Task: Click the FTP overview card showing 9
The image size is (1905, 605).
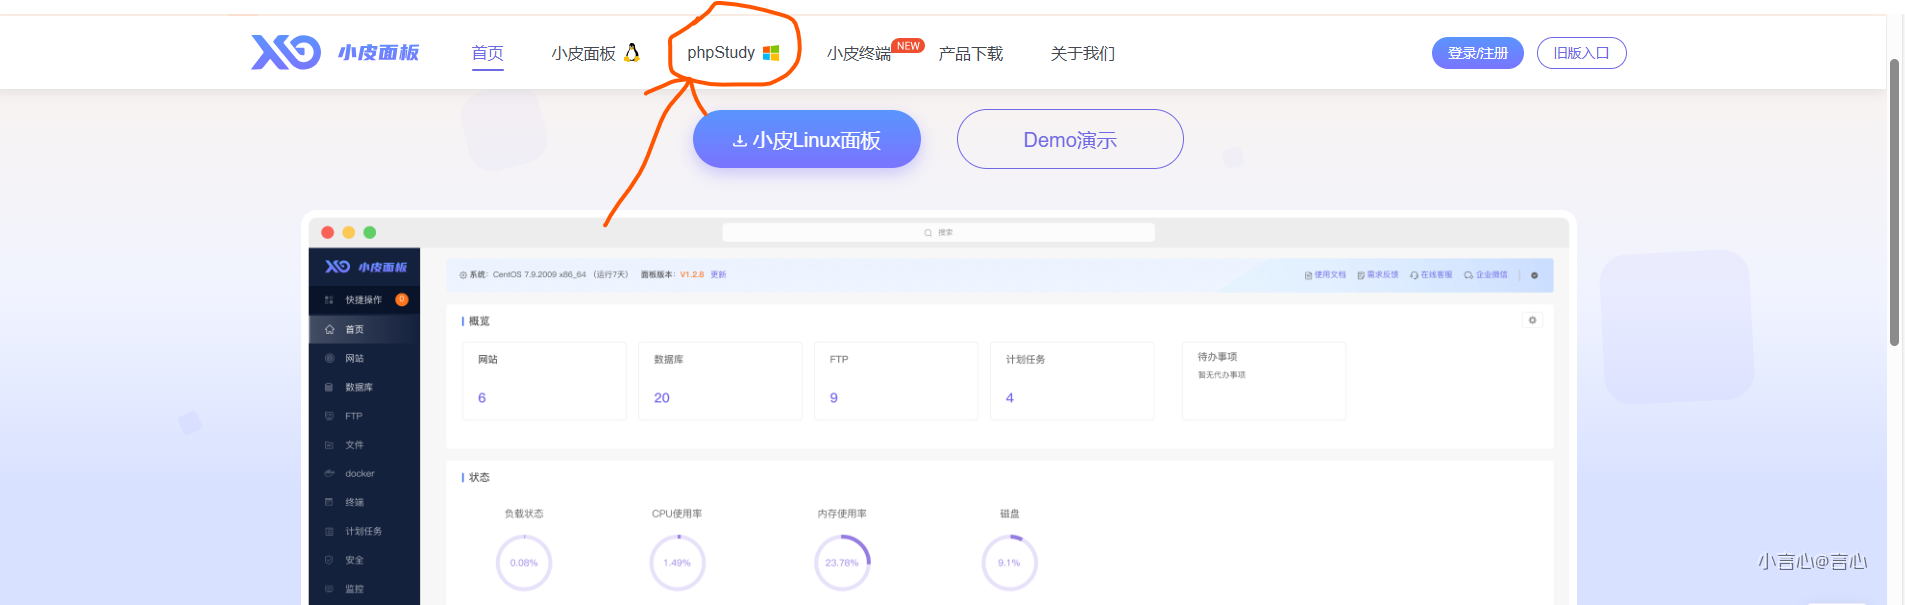Action: [x=896, y=381]
